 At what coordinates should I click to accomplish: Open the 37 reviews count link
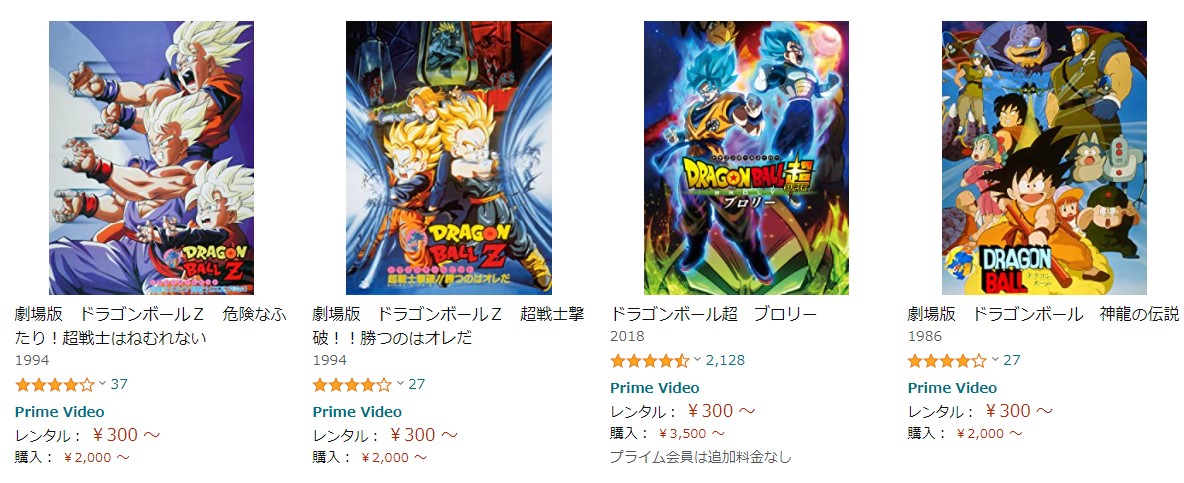point(119,385)
